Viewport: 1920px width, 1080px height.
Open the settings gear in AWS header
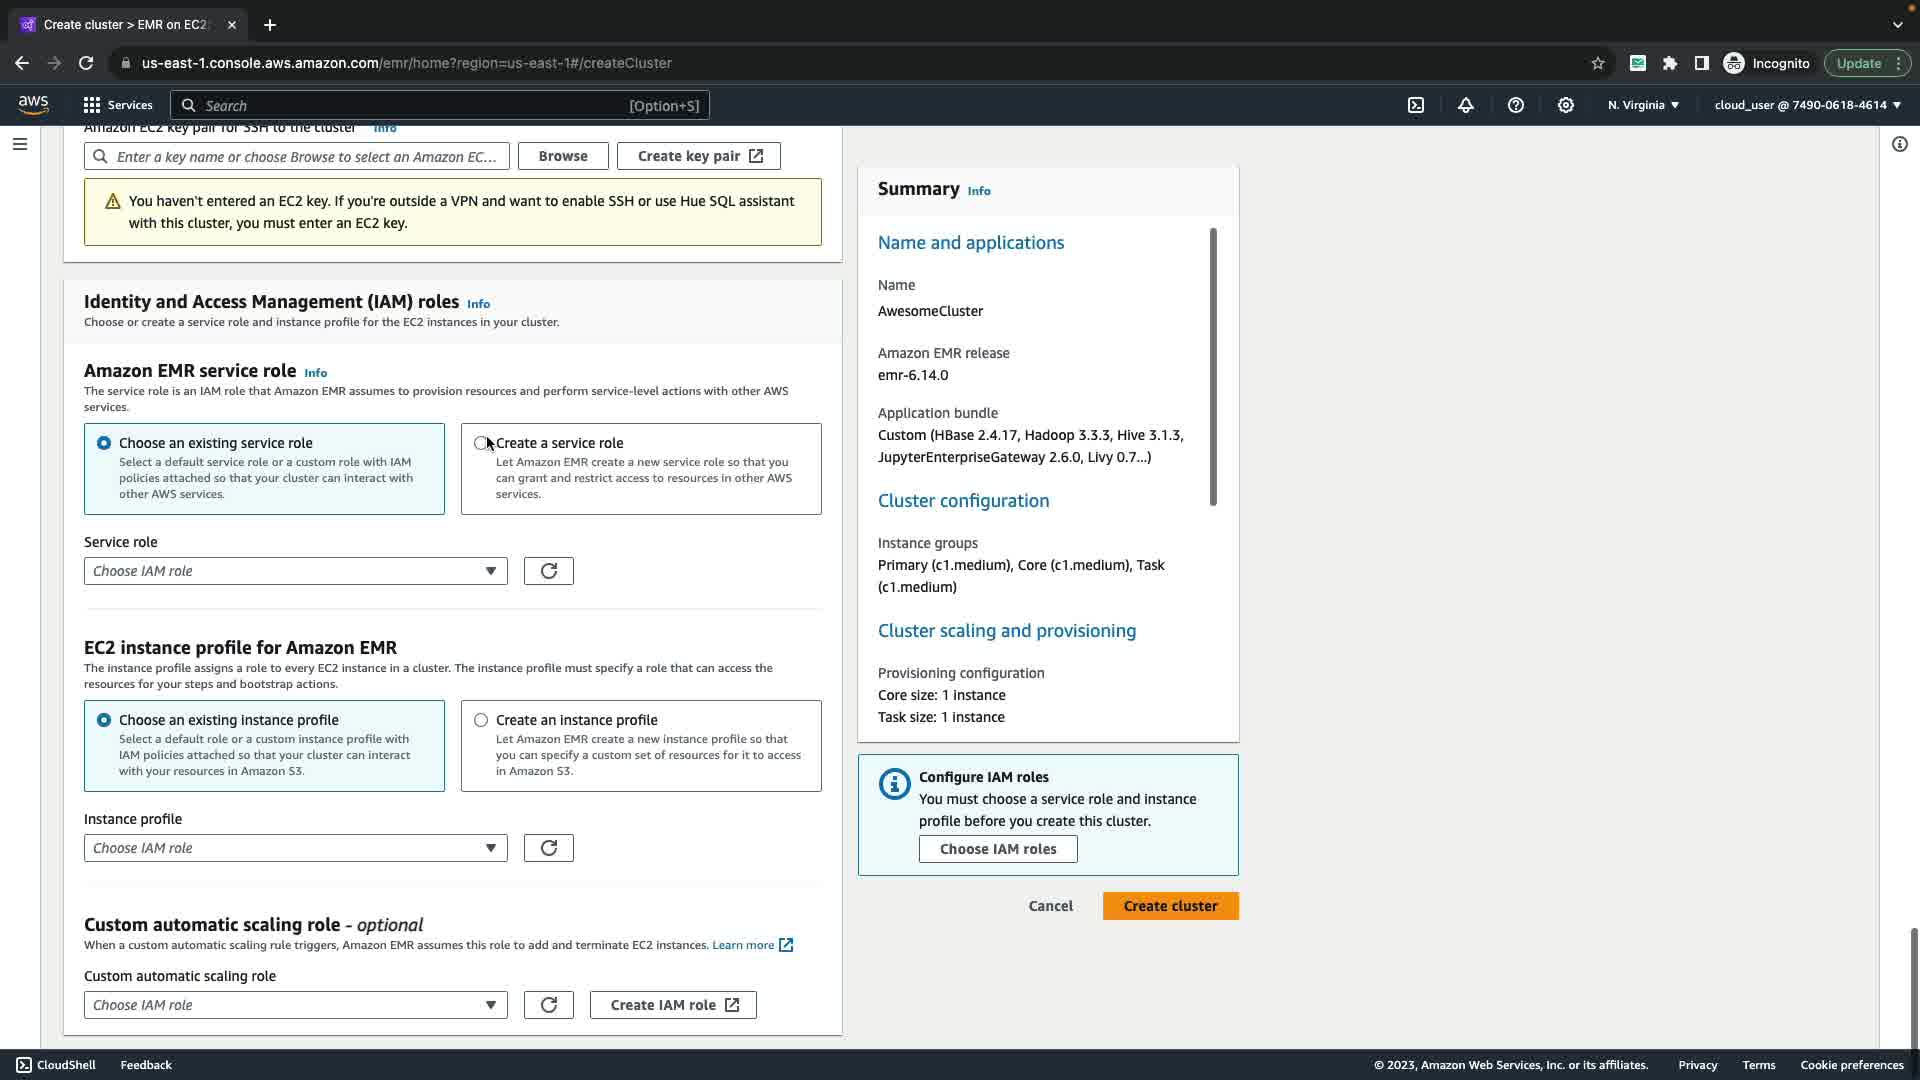[1566, 105]
